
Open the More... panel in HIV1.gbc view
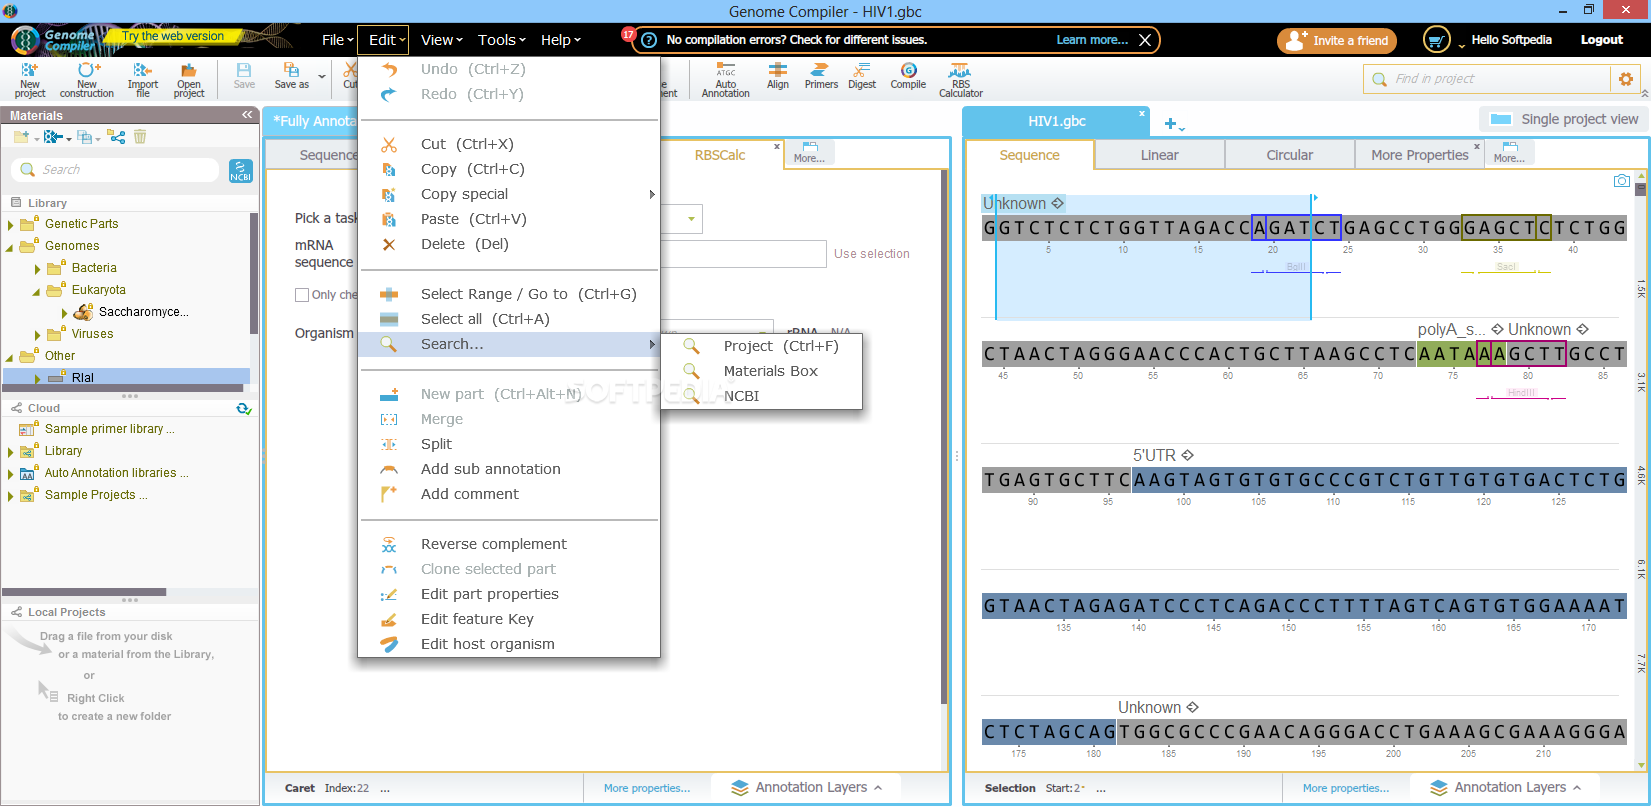pyautogui.click(x=1509, y=153)
